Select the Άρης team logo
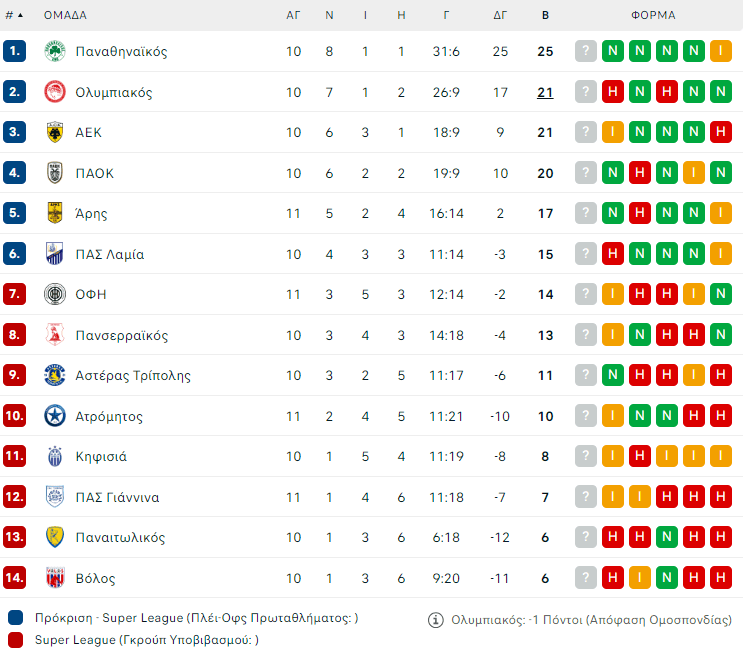The image size is (747, 653). [55, 213]
